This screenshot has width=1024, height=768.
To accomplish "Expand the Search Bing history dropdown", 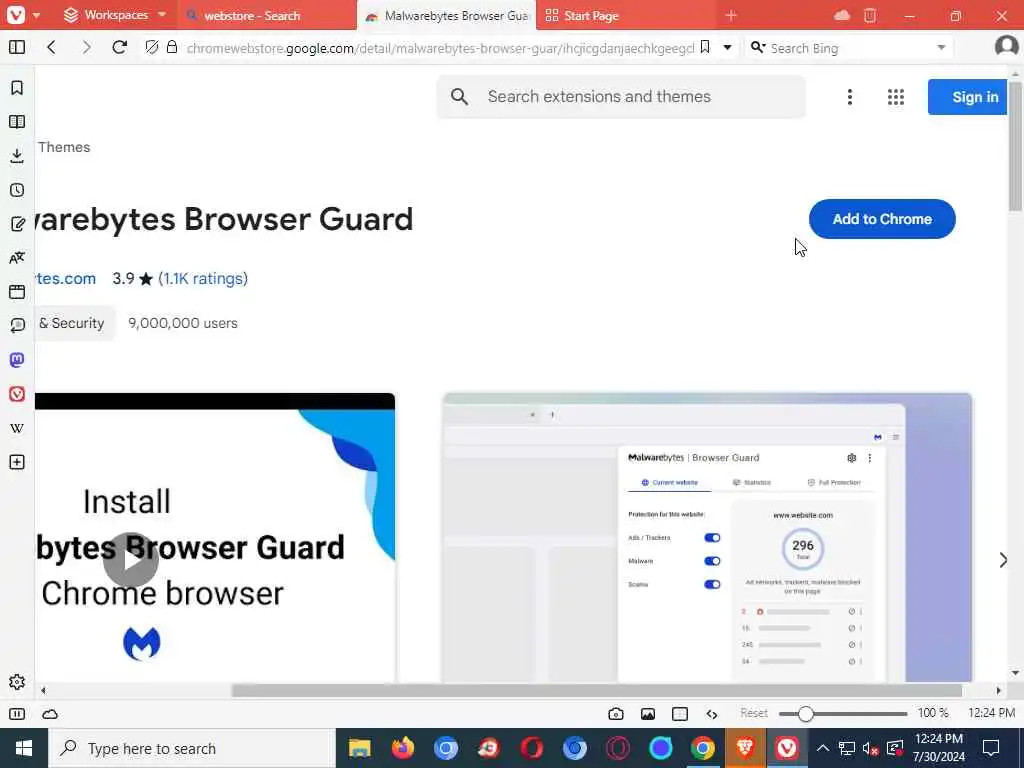I will coord(941,47).
